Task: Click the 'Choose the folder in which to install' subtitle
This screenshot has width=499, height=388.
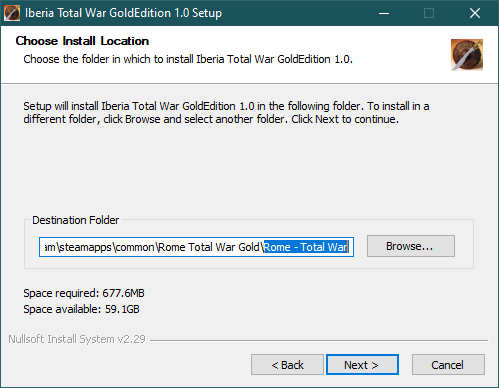Action: [x=188, y=59]
